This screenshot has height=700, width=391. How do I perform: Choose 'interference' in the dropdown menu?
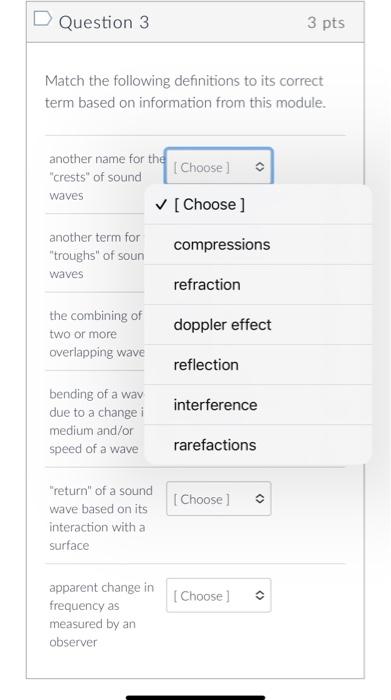click(x=258, y=405)
